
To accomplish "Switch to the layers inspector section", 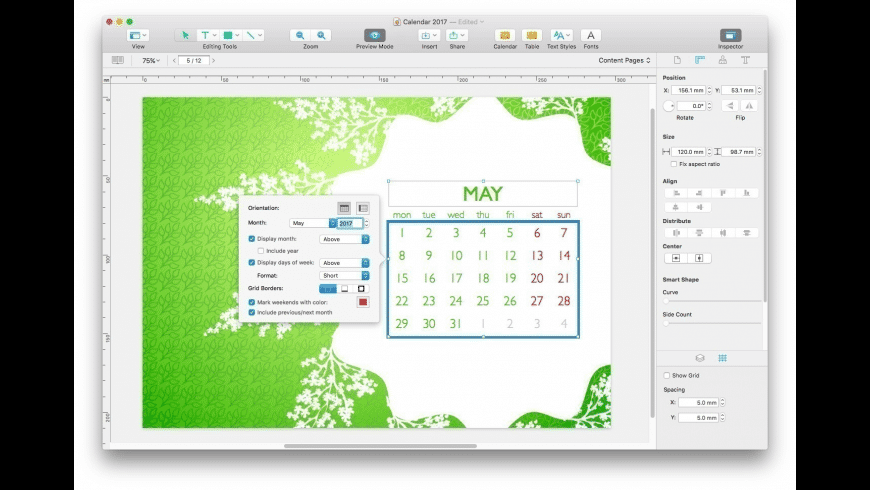I will 700,358.
